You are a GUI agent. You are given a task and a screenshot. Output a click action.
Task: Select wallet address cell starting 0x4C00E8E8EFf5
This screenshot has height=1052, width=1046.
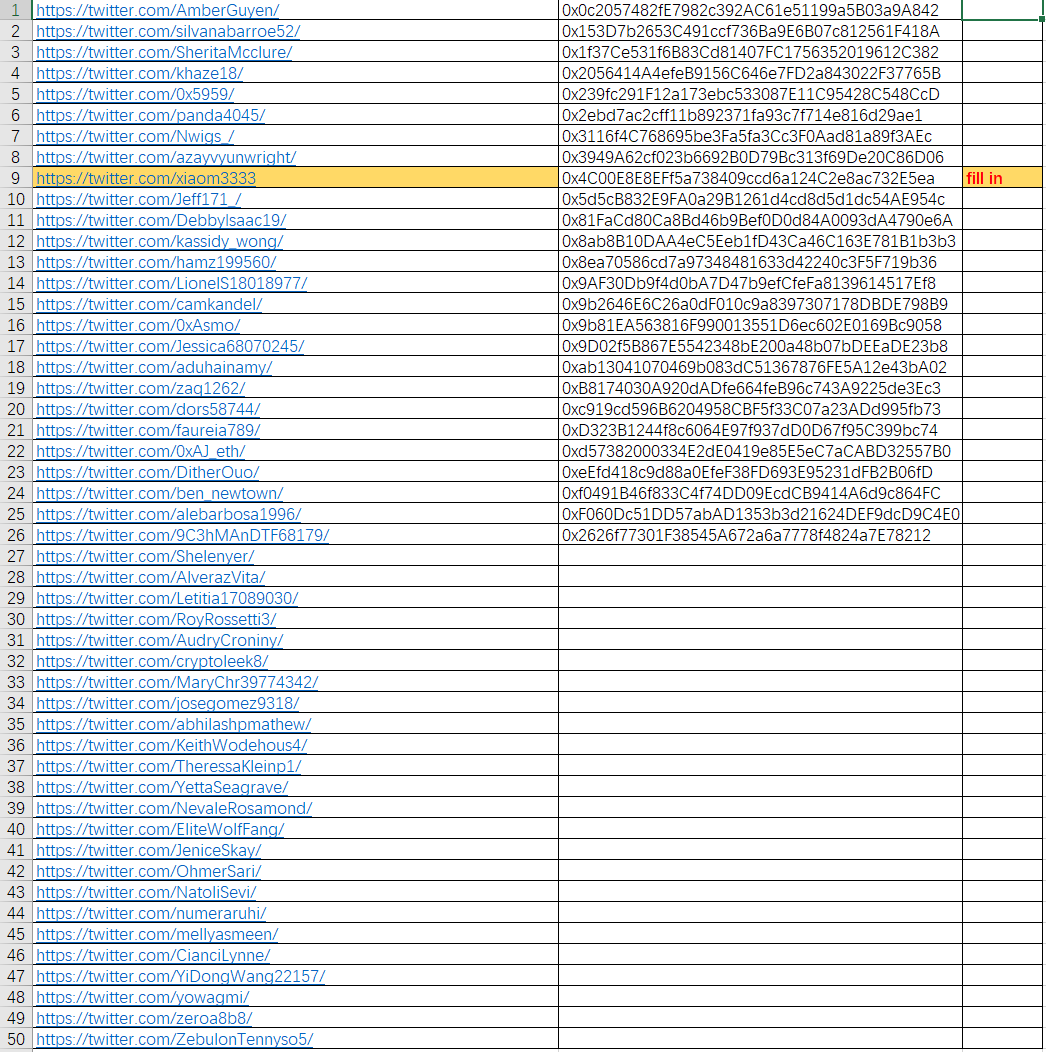tap(760, 178)
